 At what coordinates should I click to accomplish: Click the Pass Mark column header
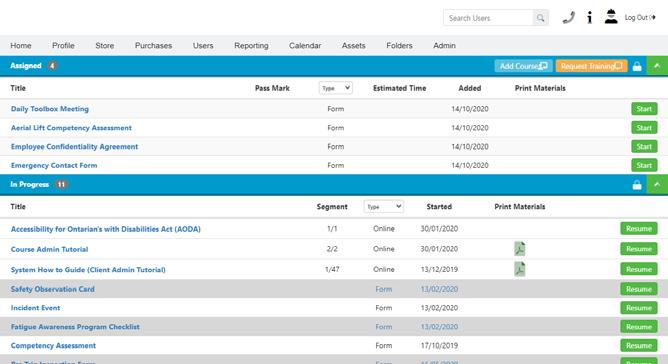272,88
